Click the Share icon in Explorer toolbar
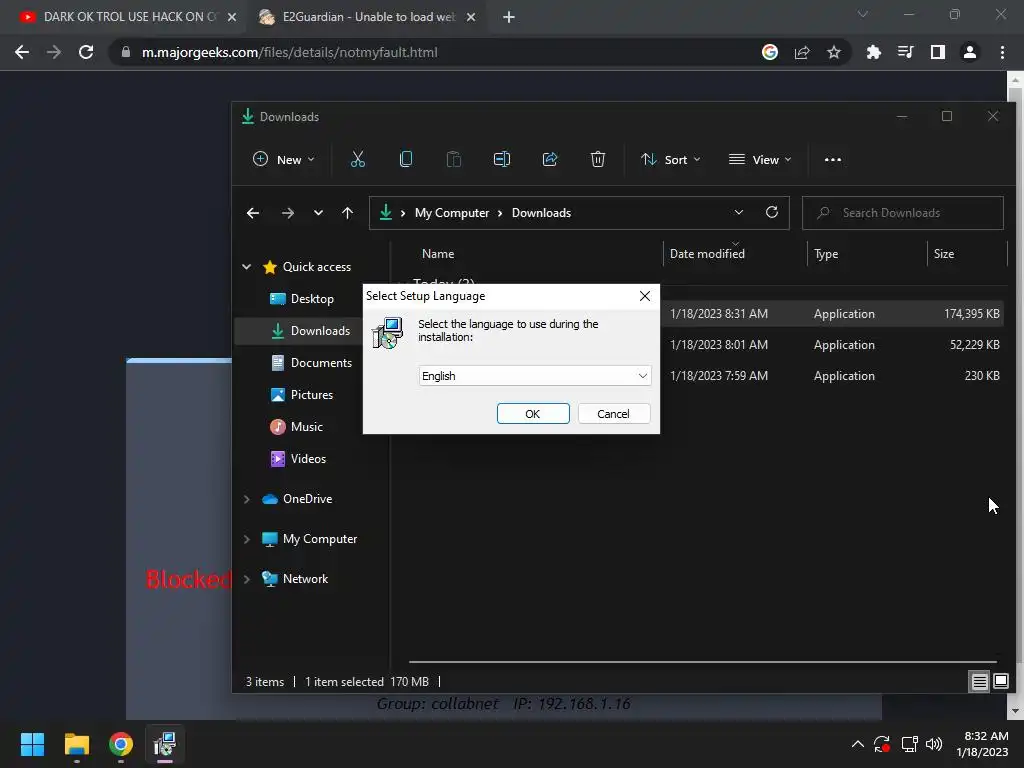Image resolution: width=1024 pixels, height=768 pixels. pos(550,159)
